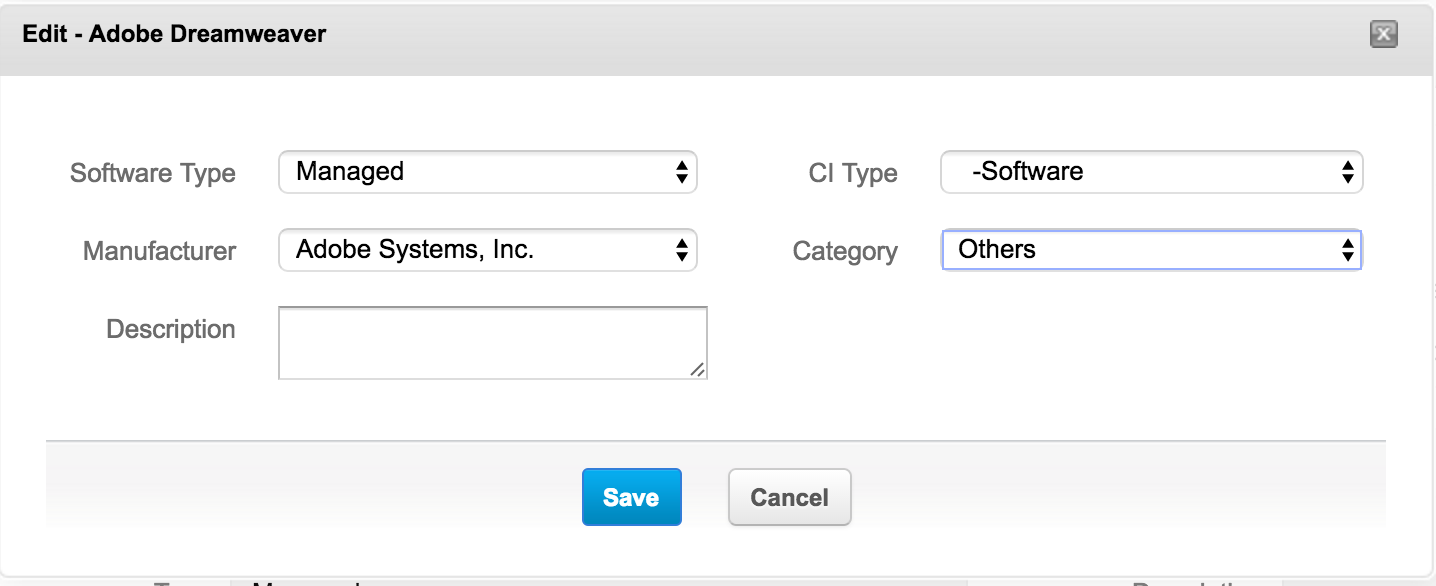Select the Manufacturer field label
Viewport: 1436px width, 586px height.
tap(160, 251)
